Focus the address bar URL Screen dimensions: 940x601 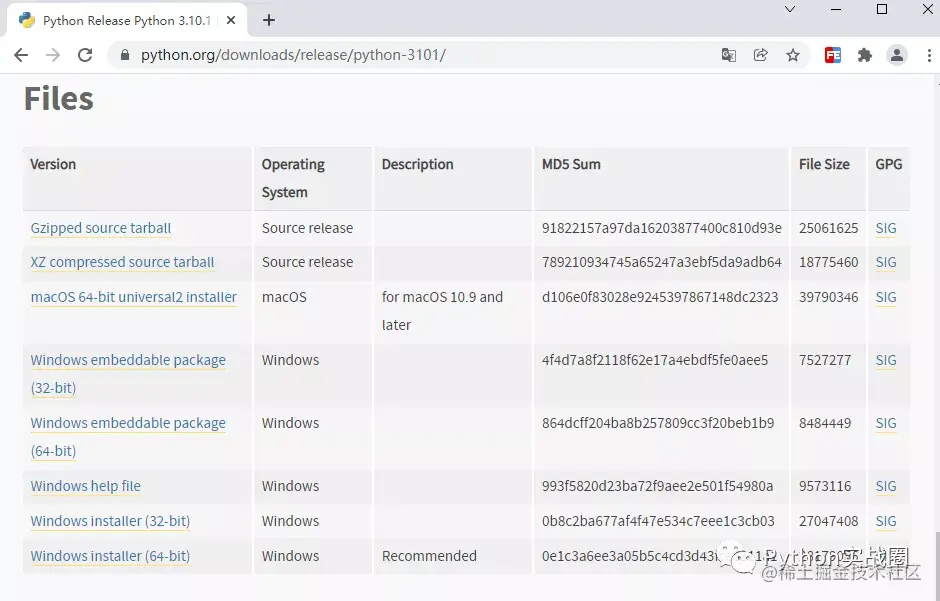click(293, 55)
